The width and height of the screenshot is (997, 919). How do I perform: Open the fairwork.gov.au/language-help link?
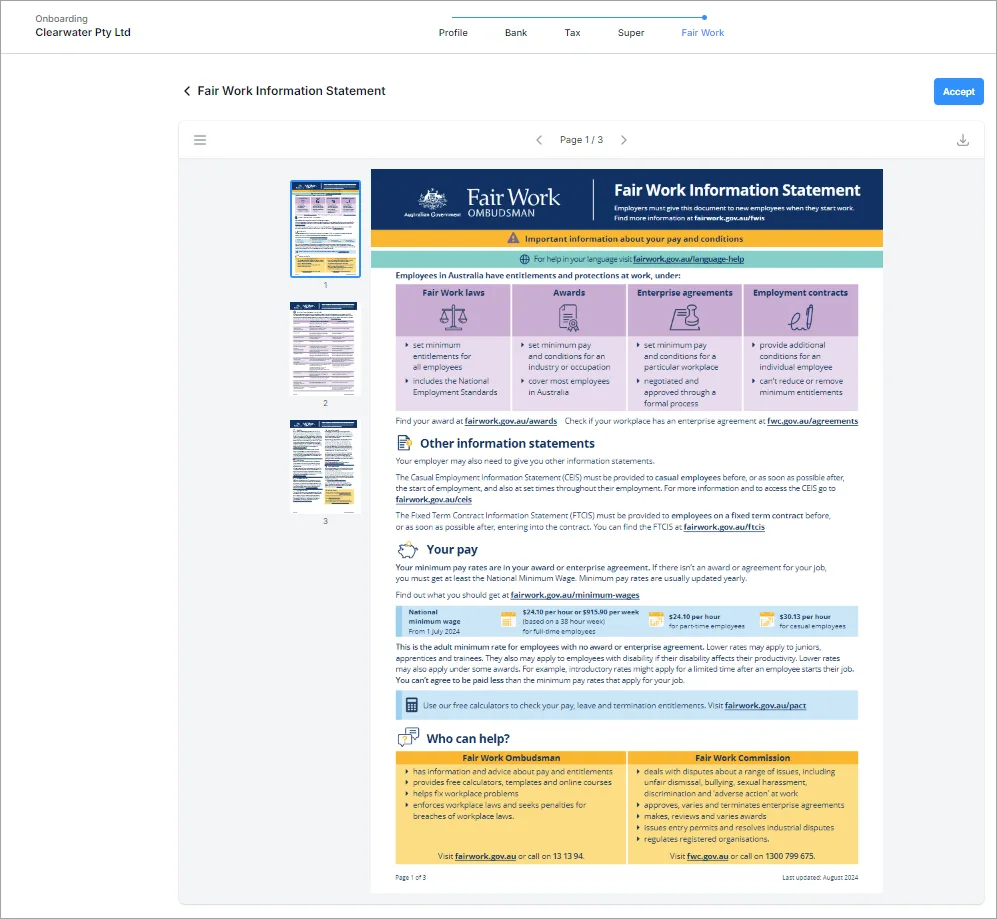click(688, 259)
